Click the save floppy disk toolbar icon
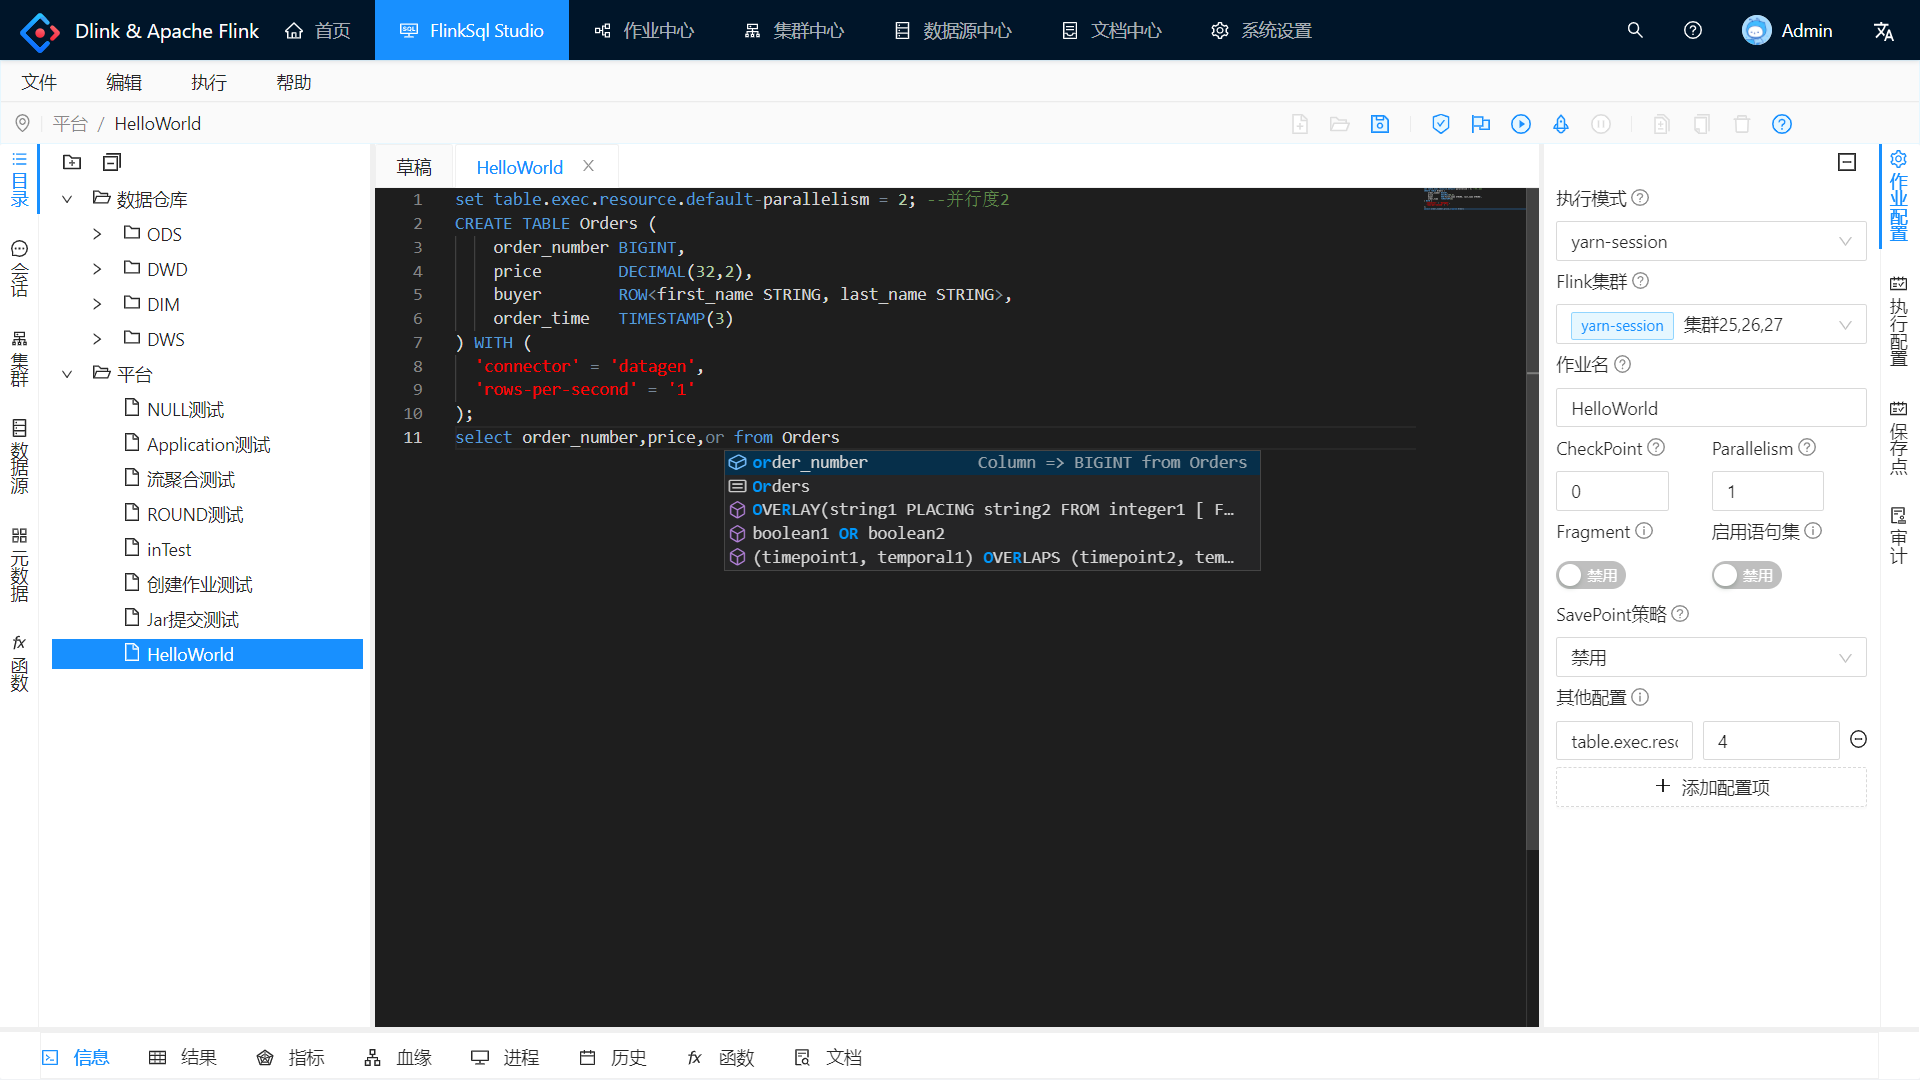This screenshot has width=1920, height=1080. click(x=1380, y=124)
